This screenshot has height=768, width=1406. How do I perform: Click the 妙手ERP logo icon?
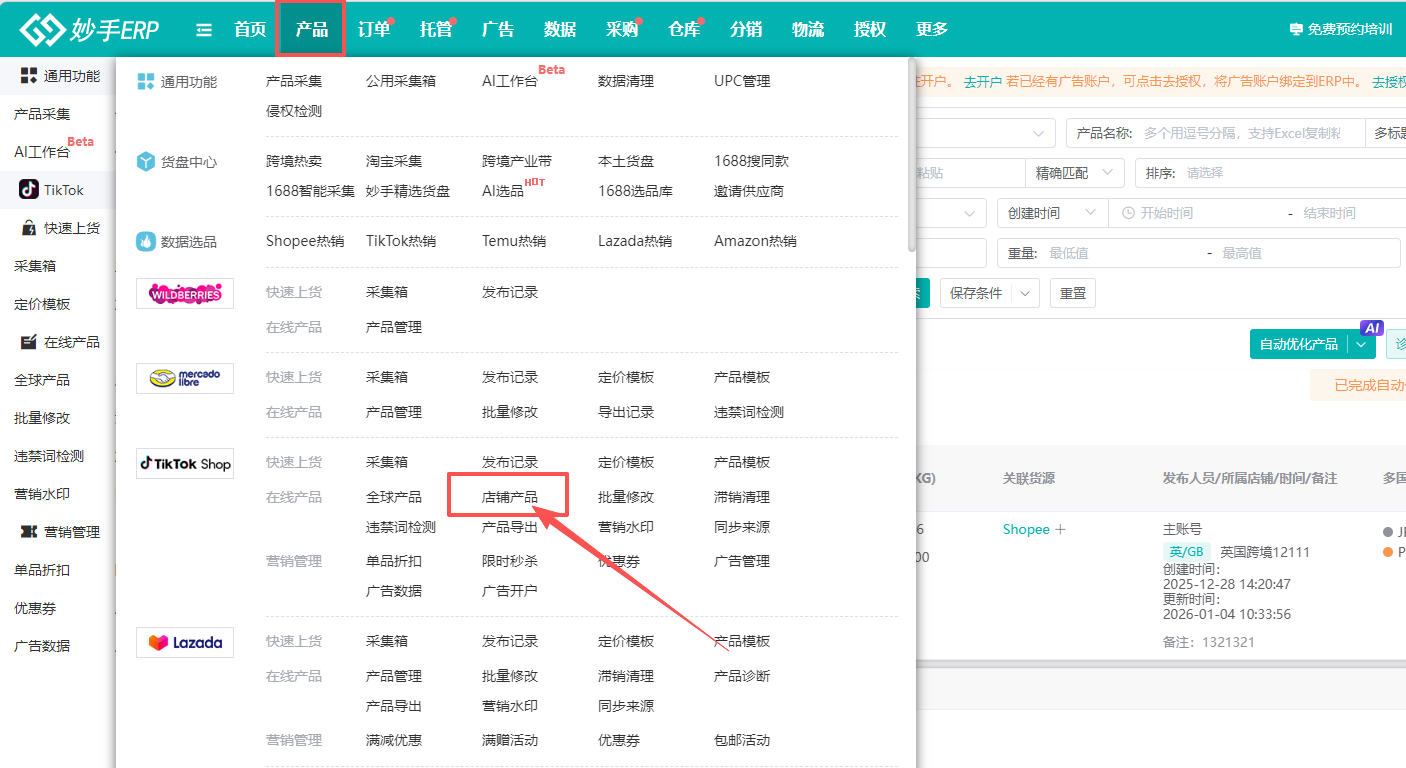pos(40,30)
